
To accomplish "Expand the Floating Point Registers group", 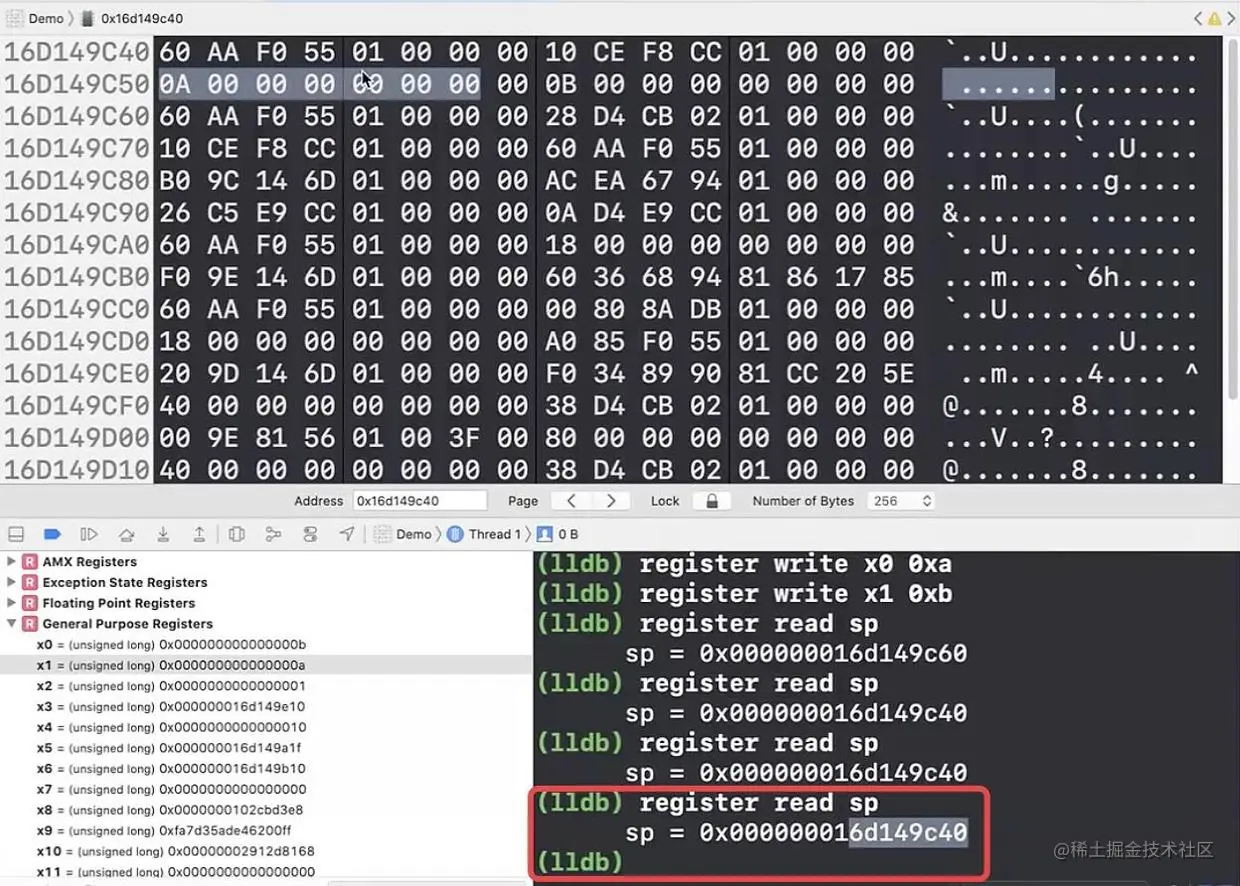I will [12, 603].
